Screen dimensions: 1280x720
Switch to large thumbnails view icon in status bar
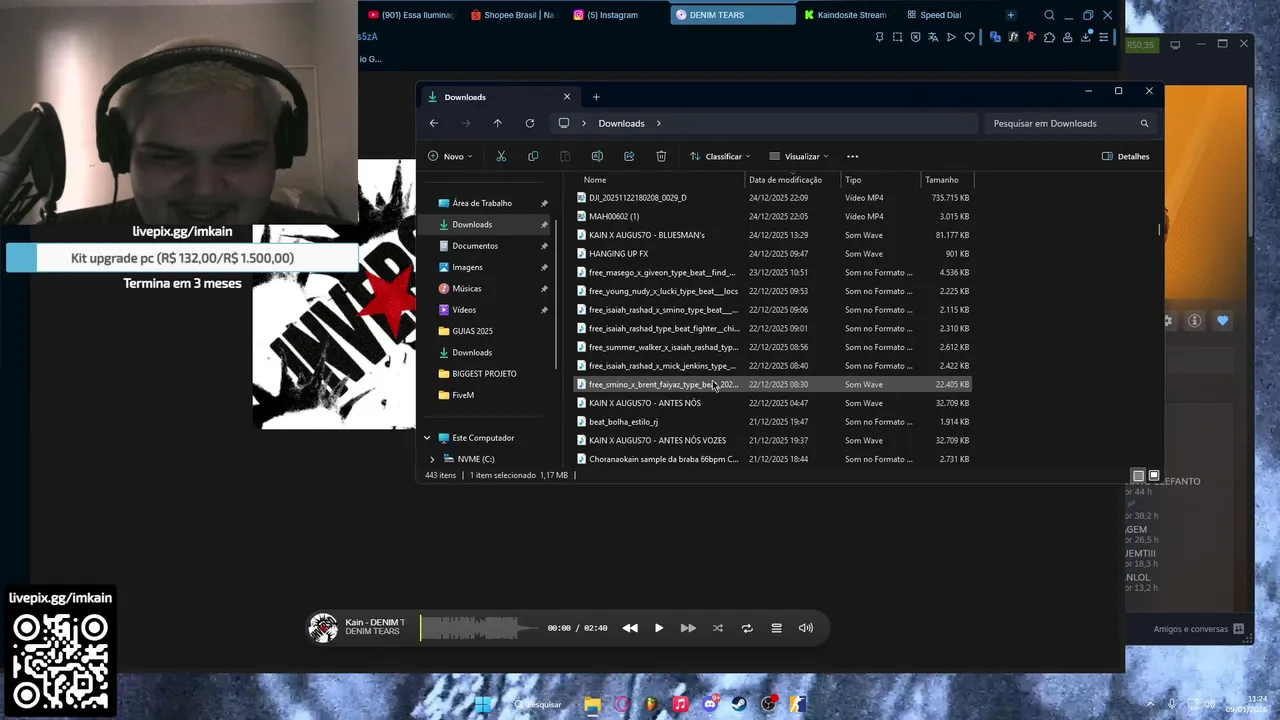(x=1153, y=476)
